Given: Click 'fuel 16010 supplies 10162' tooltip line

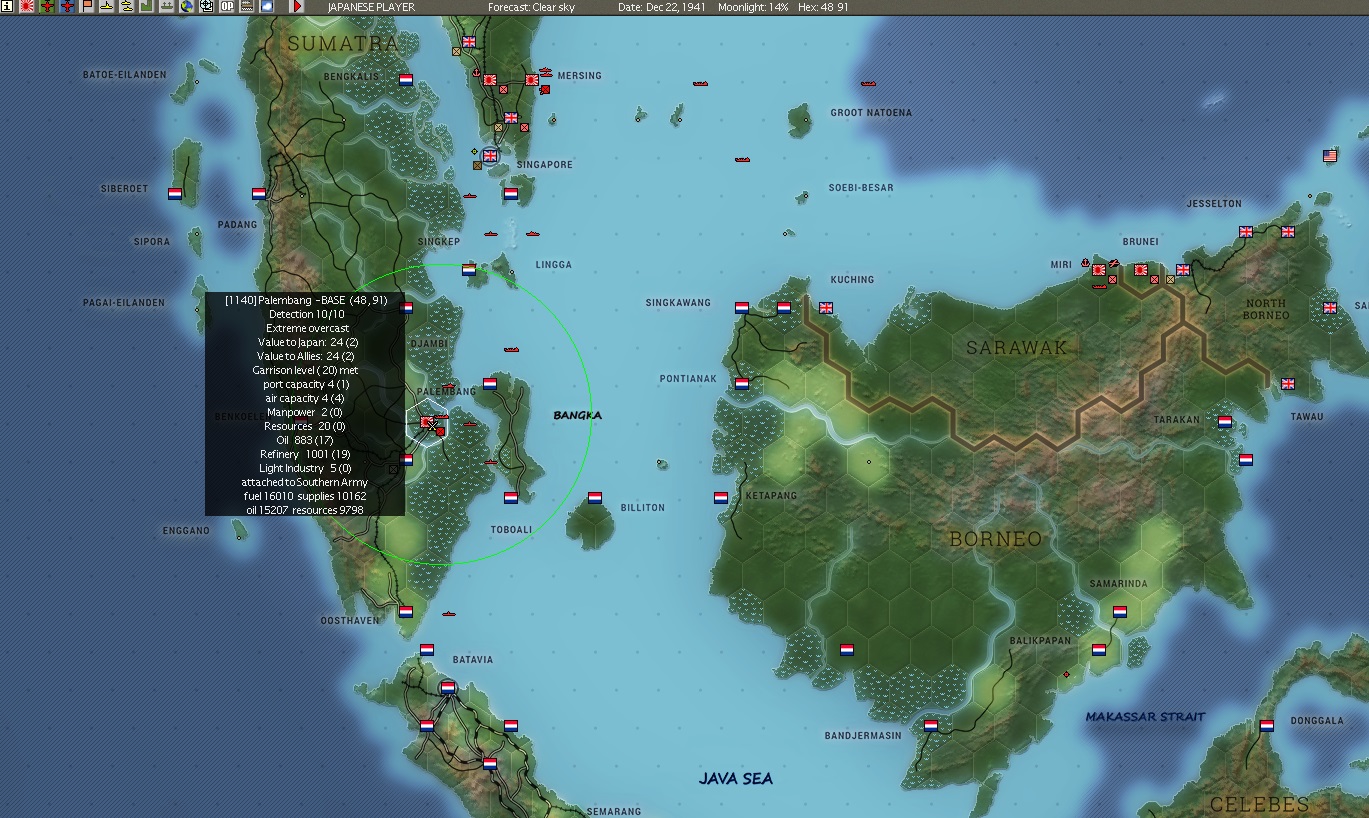Looking at the screenshot, I should pyautogui.click(x=305, y=496).
